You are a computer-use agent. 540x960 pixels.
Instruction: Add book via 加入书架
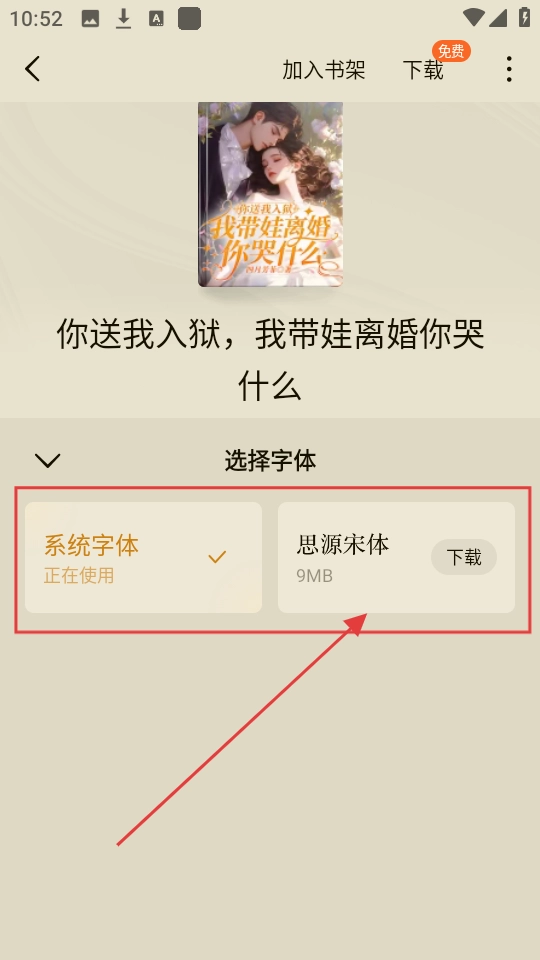[323, 70]
